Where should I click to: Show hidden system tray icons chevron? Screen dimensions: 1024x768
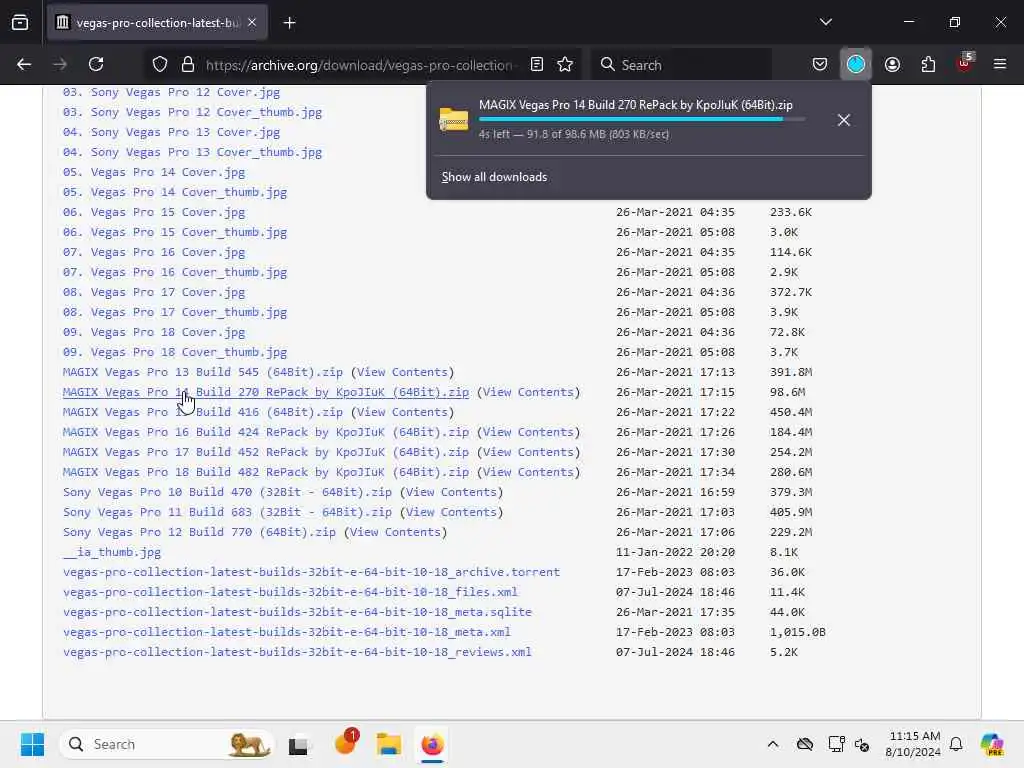[773, 744]
